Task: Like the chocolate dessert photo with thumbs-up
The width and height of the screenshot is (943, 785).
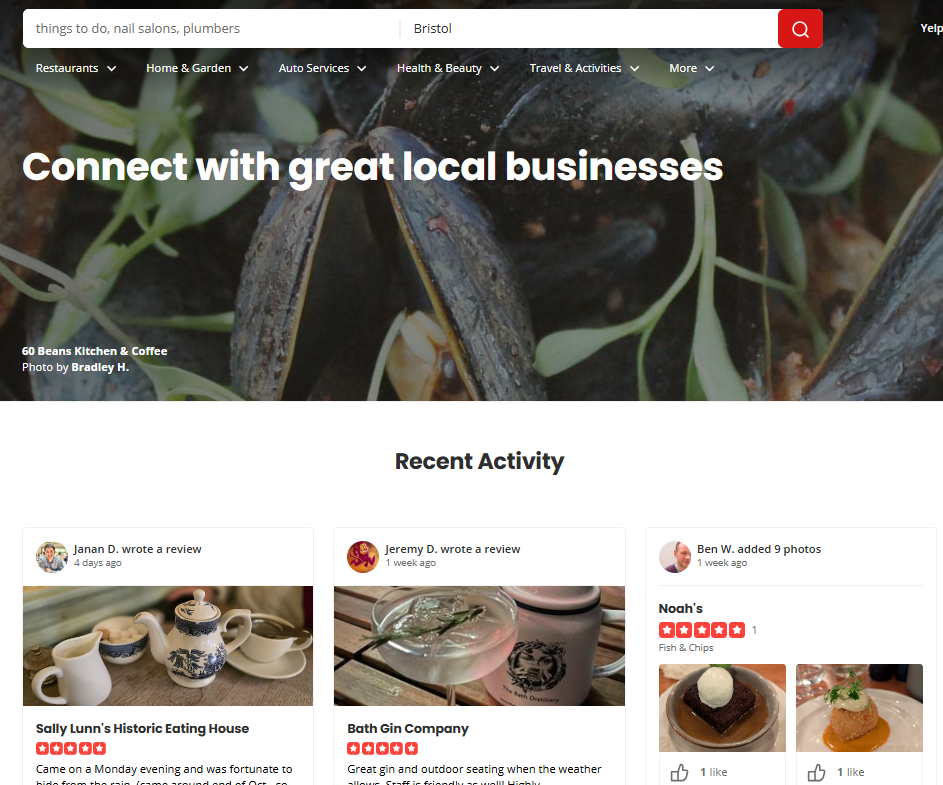Action: pos(680,772)
